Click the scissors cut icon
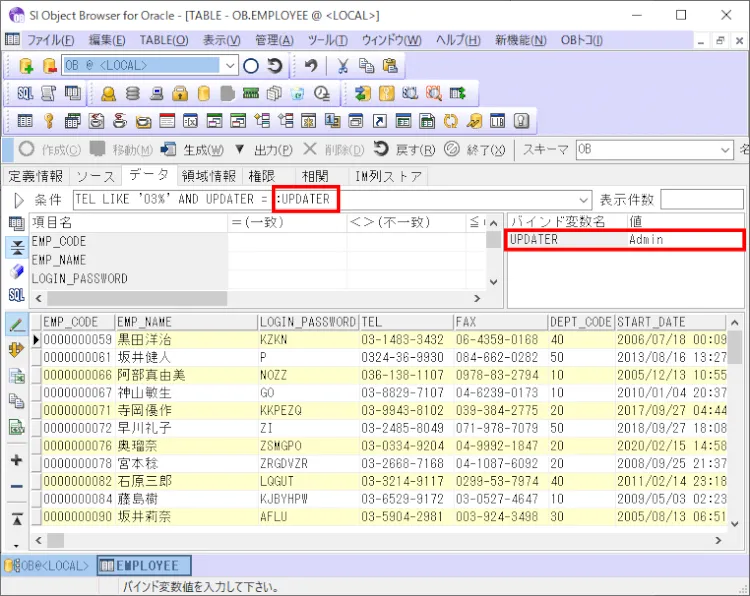 pyautogui.click(x=342, y=66)
